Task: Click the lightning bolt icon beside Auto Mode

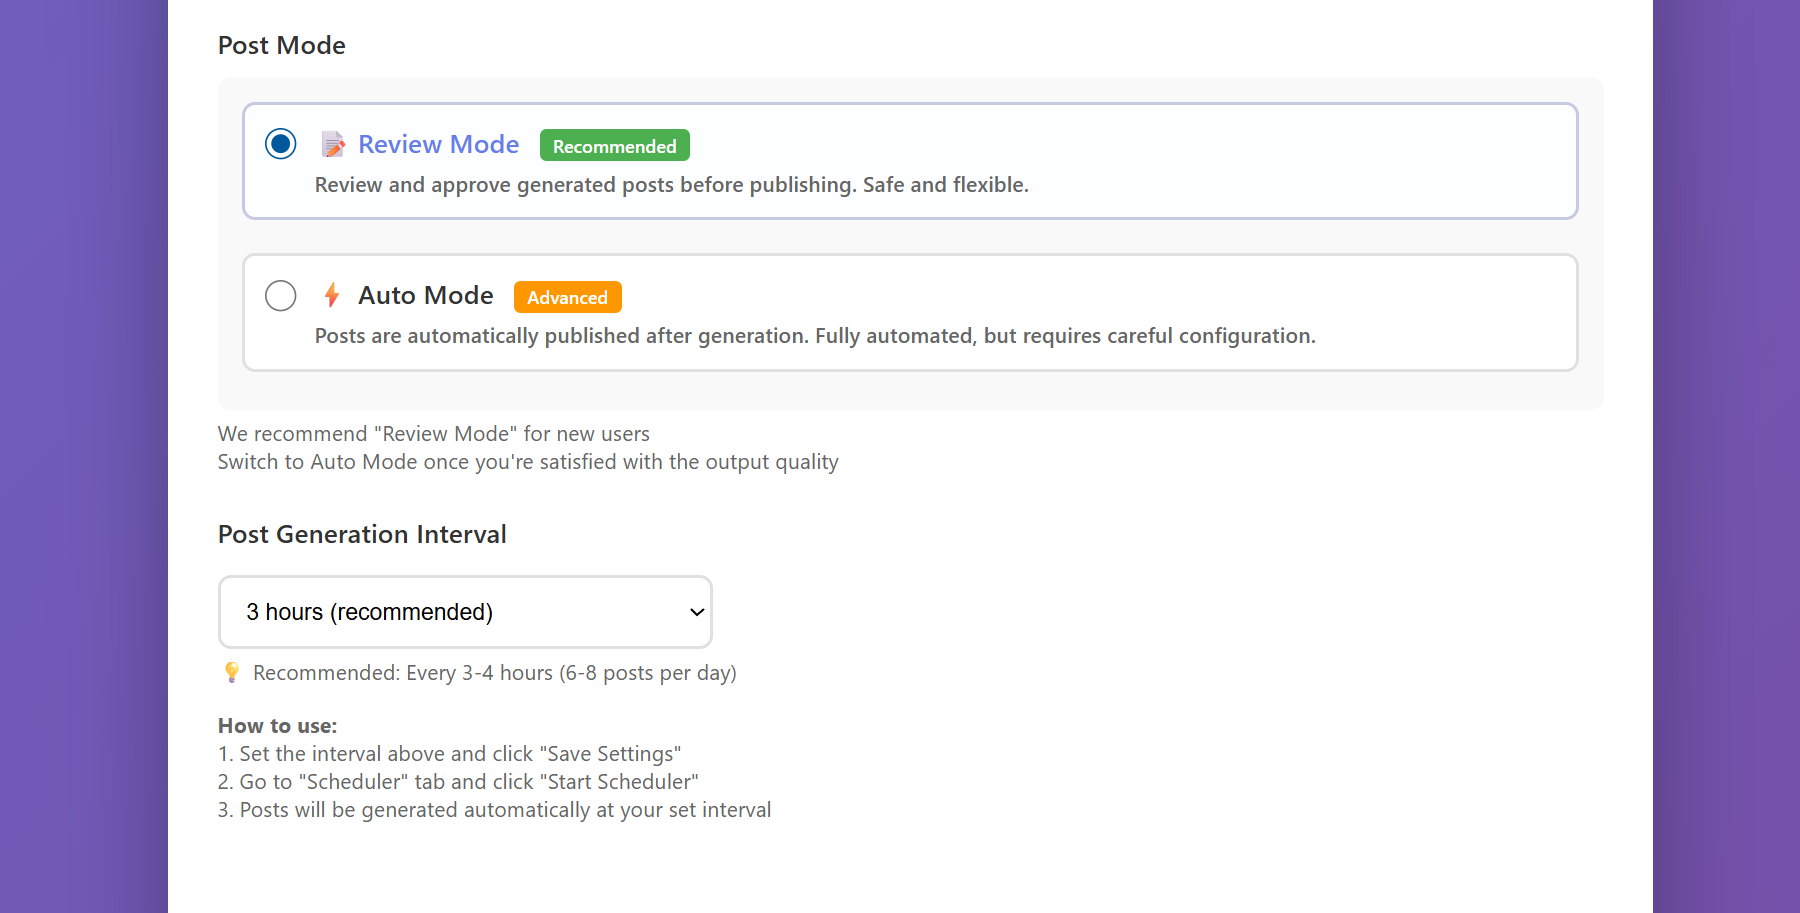Action: tap(331, 295)
